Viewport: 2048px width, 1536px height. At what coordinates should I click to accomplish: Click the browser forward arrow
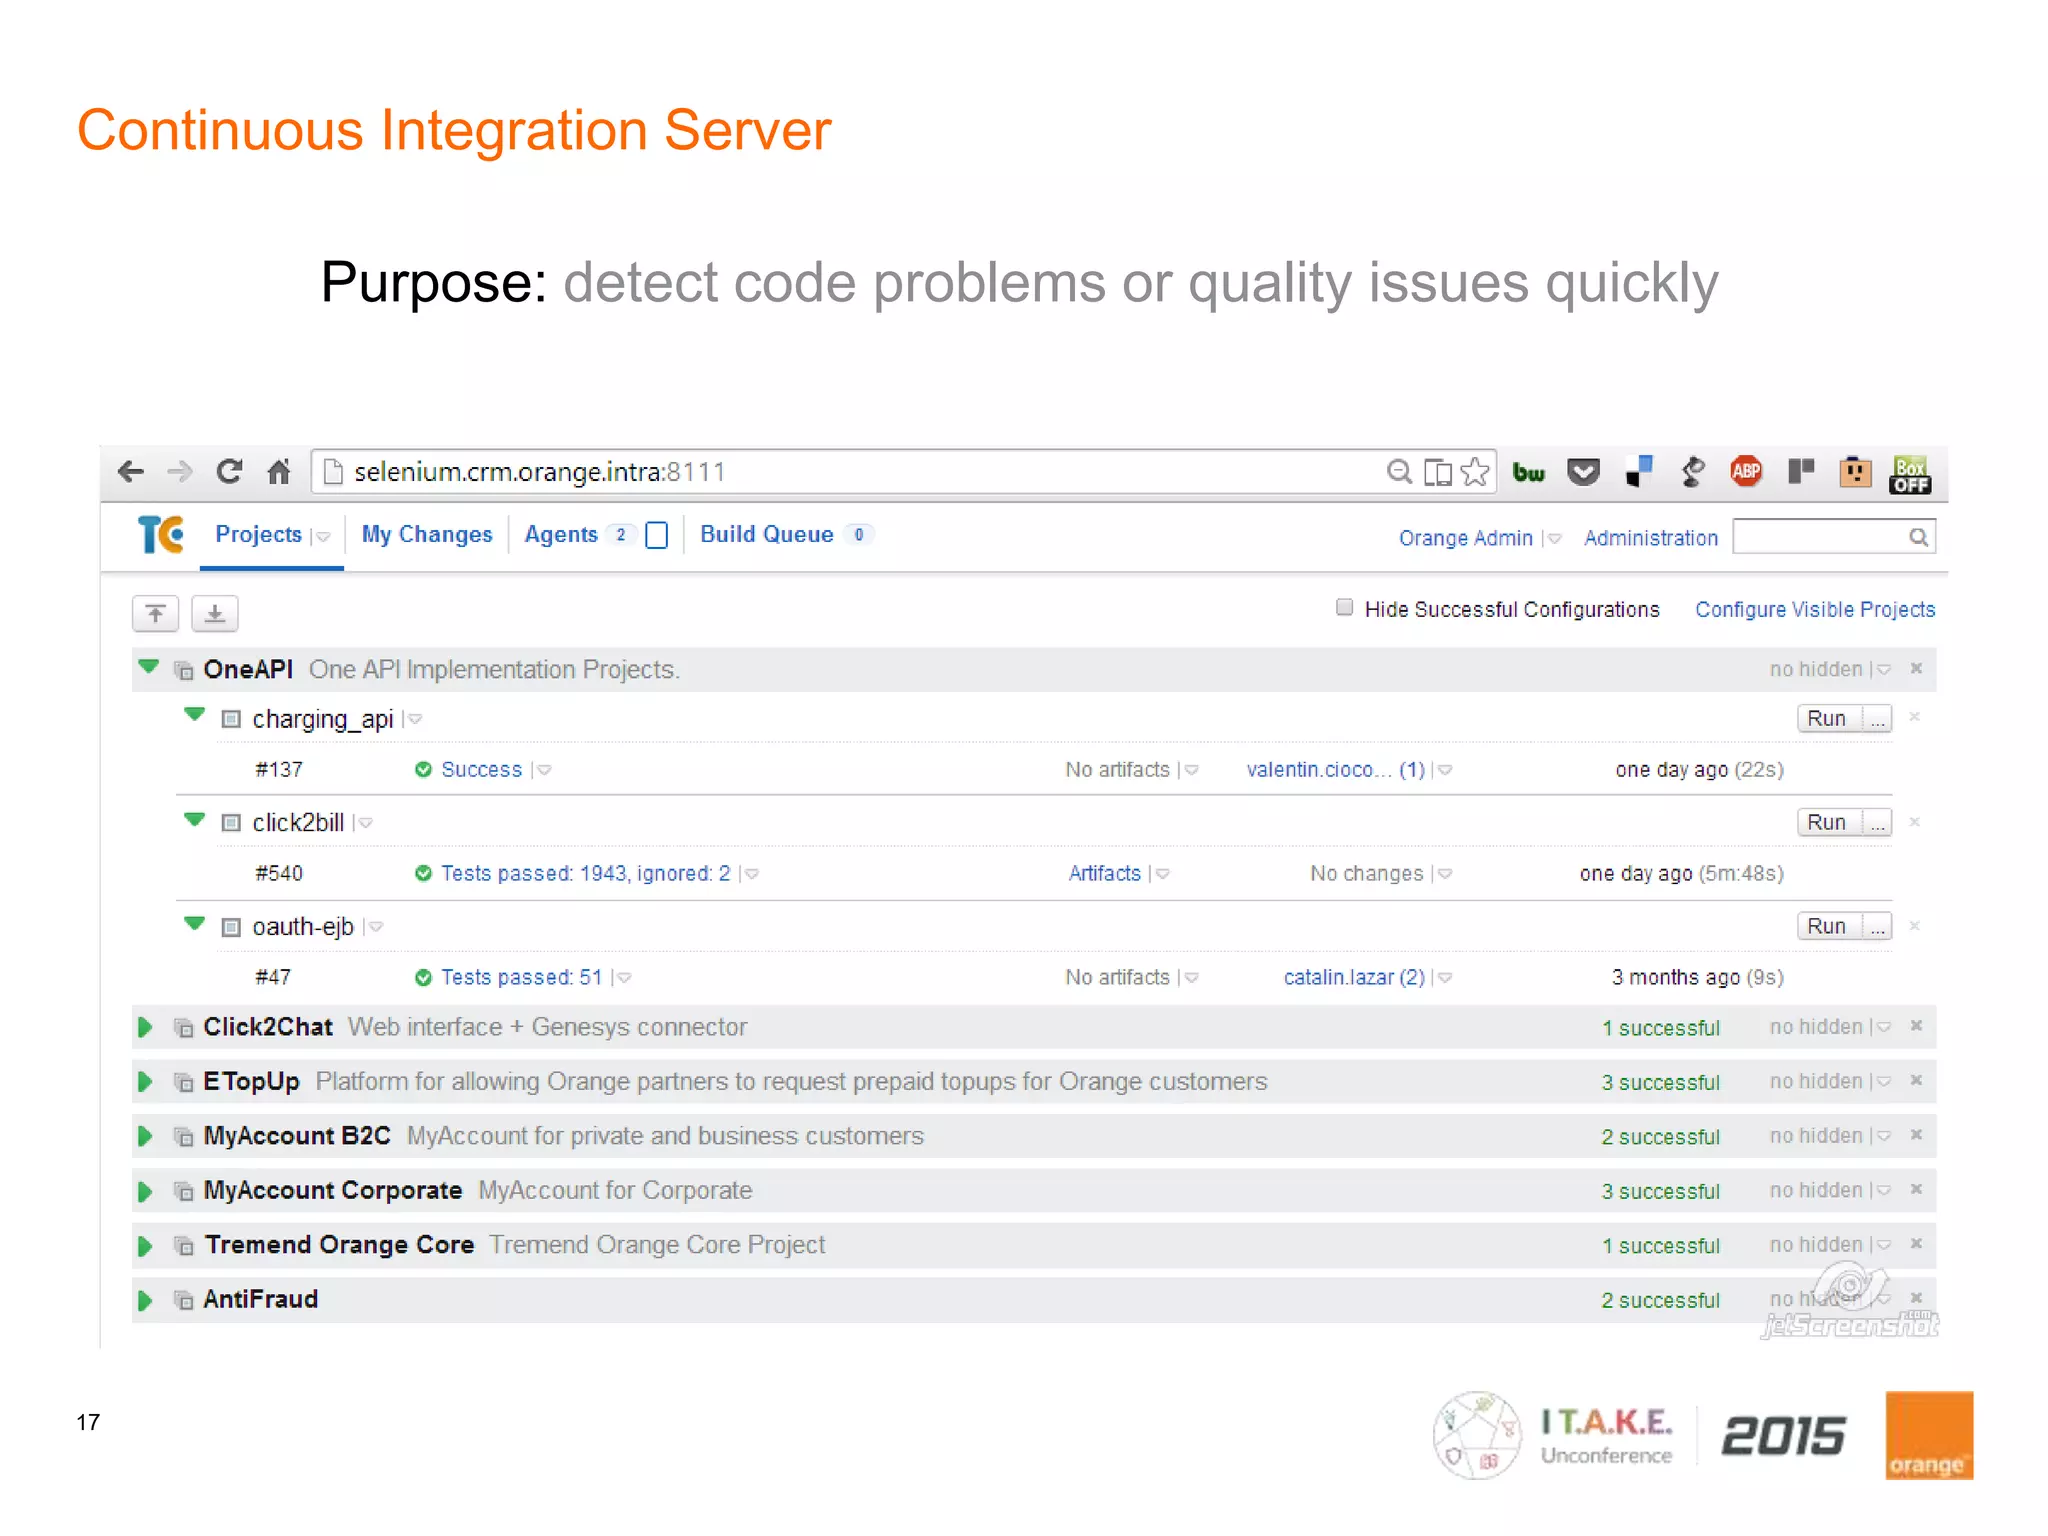(x=180, y=471)
